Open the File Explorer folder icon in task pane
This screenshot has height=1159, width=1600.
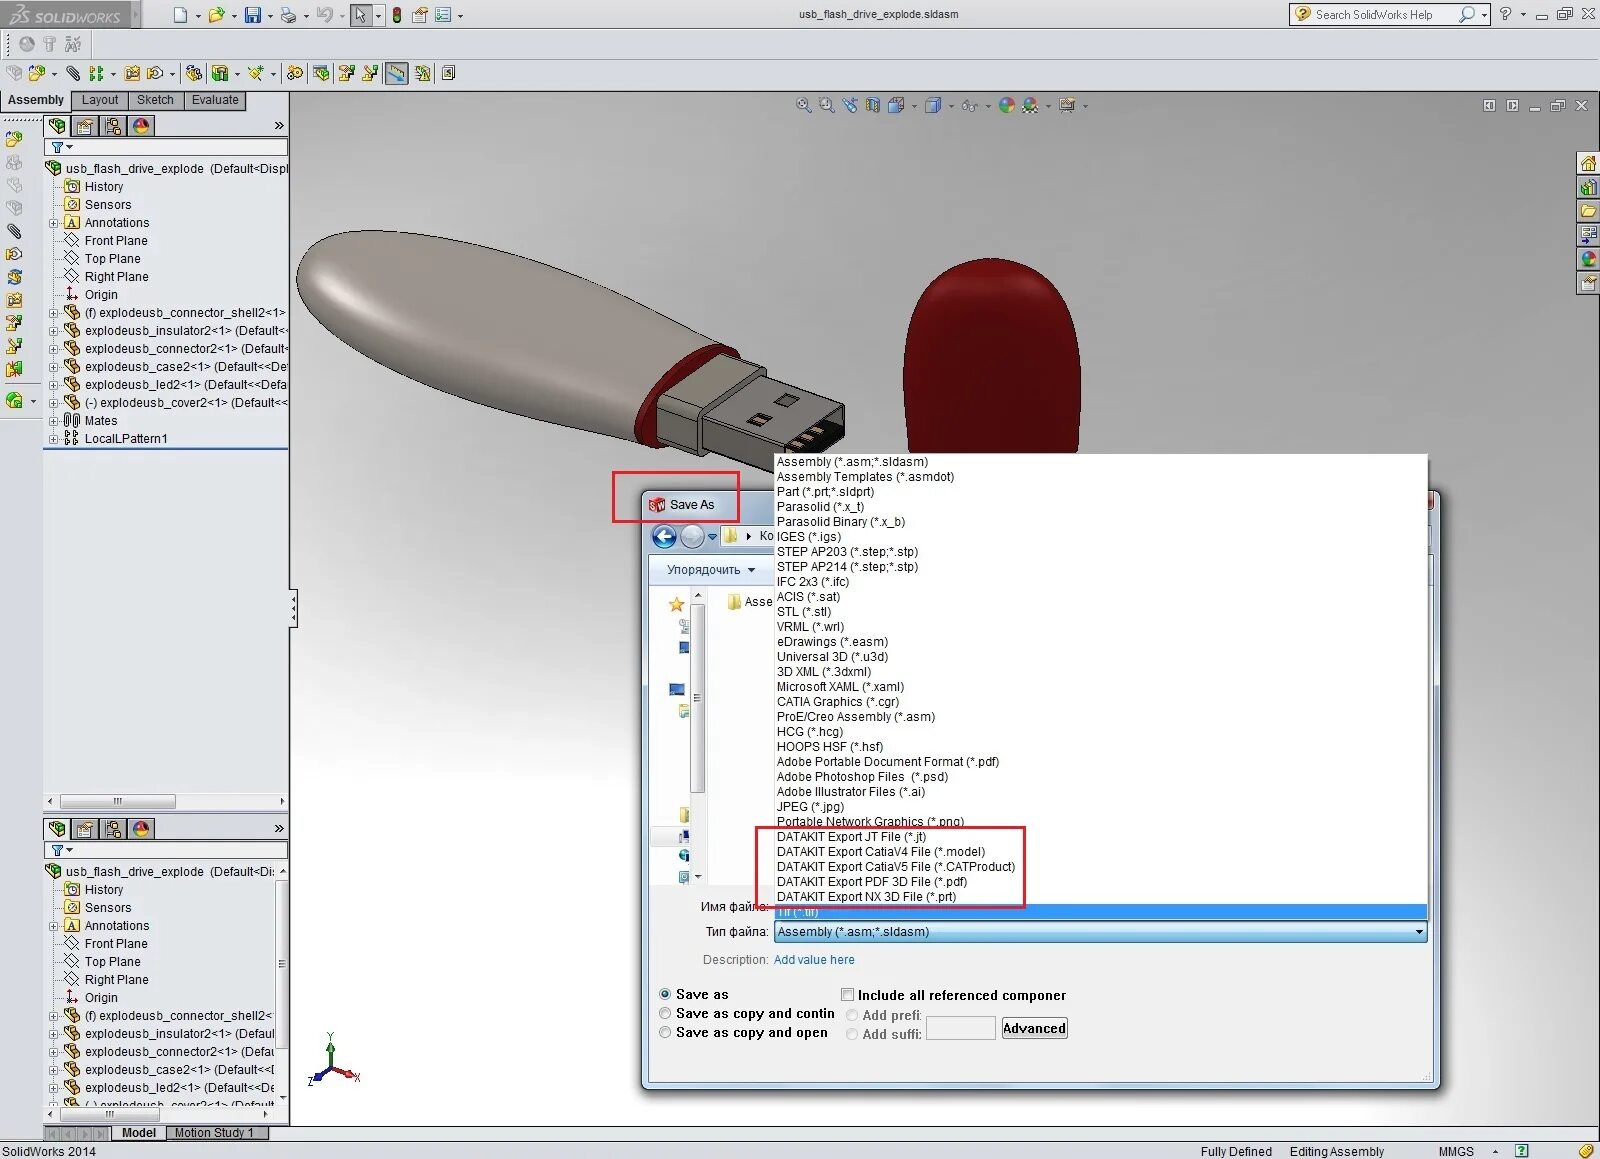click(1588, 211)
